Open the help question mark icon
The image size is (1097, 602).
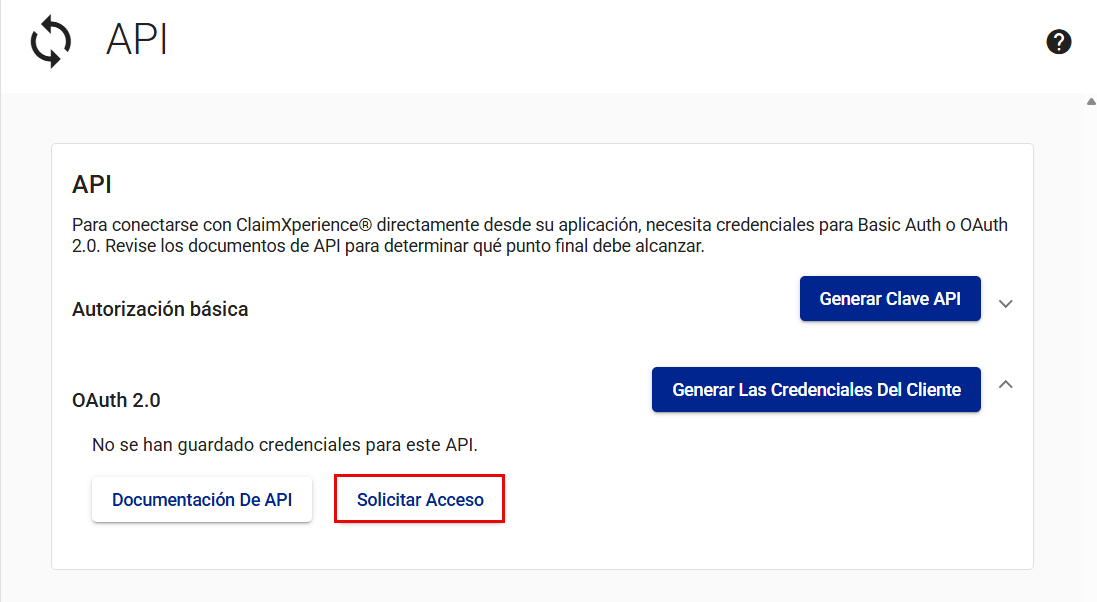(1059, 42)
